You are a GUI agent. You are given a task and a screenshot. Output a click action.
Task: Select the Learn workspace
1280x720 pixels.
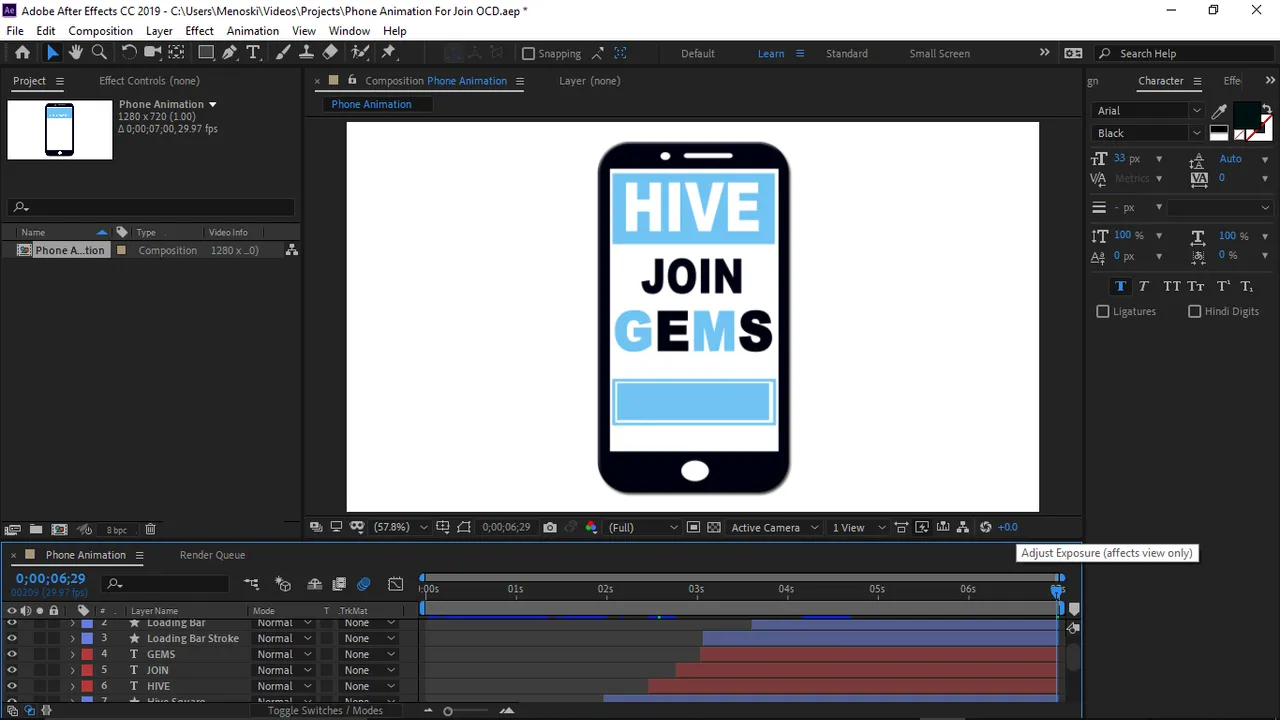click(x=771, y=54)
